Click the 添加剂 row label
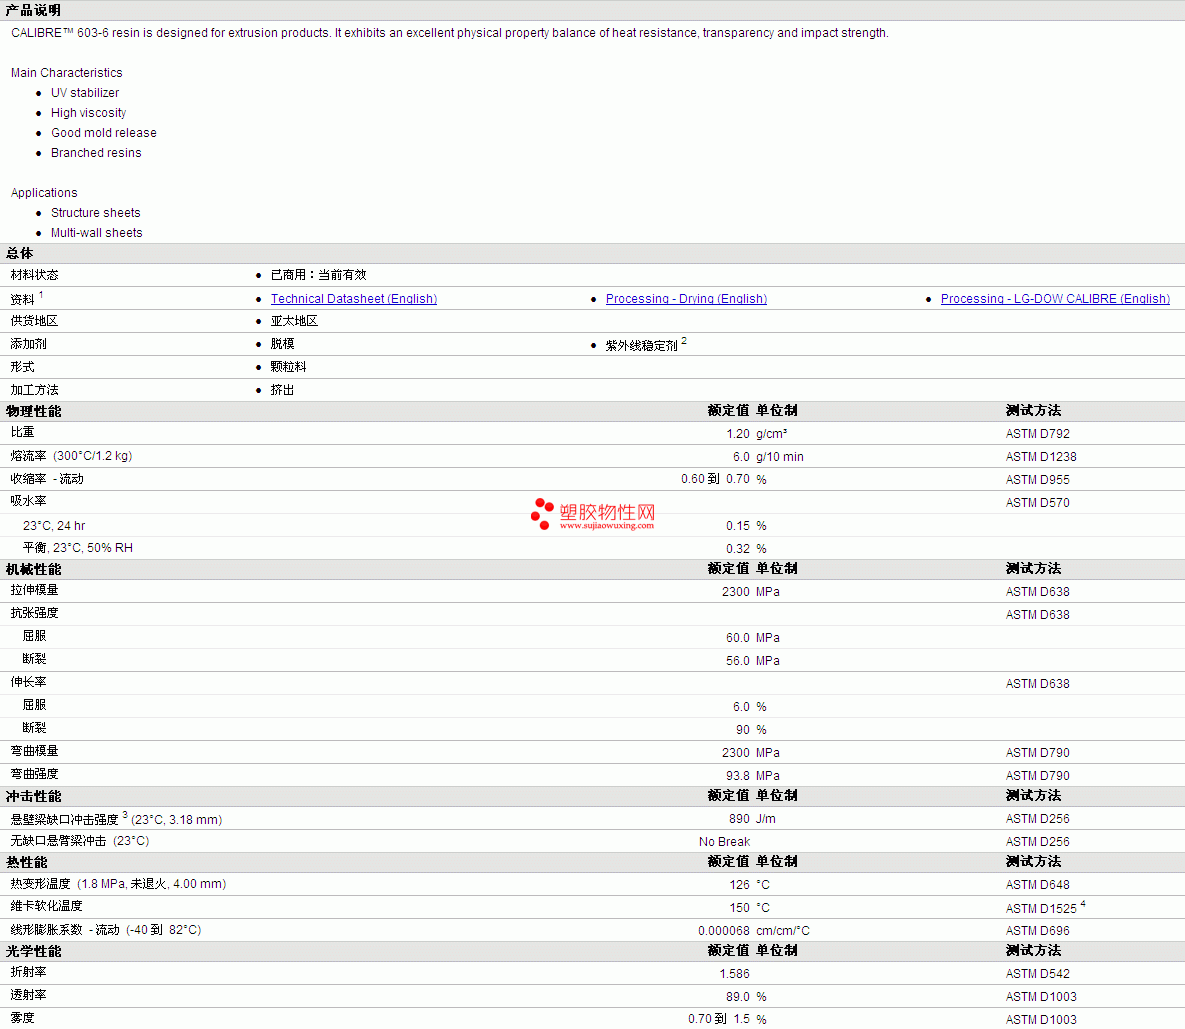This screenshot has width=1185, height=1029. 28,344
